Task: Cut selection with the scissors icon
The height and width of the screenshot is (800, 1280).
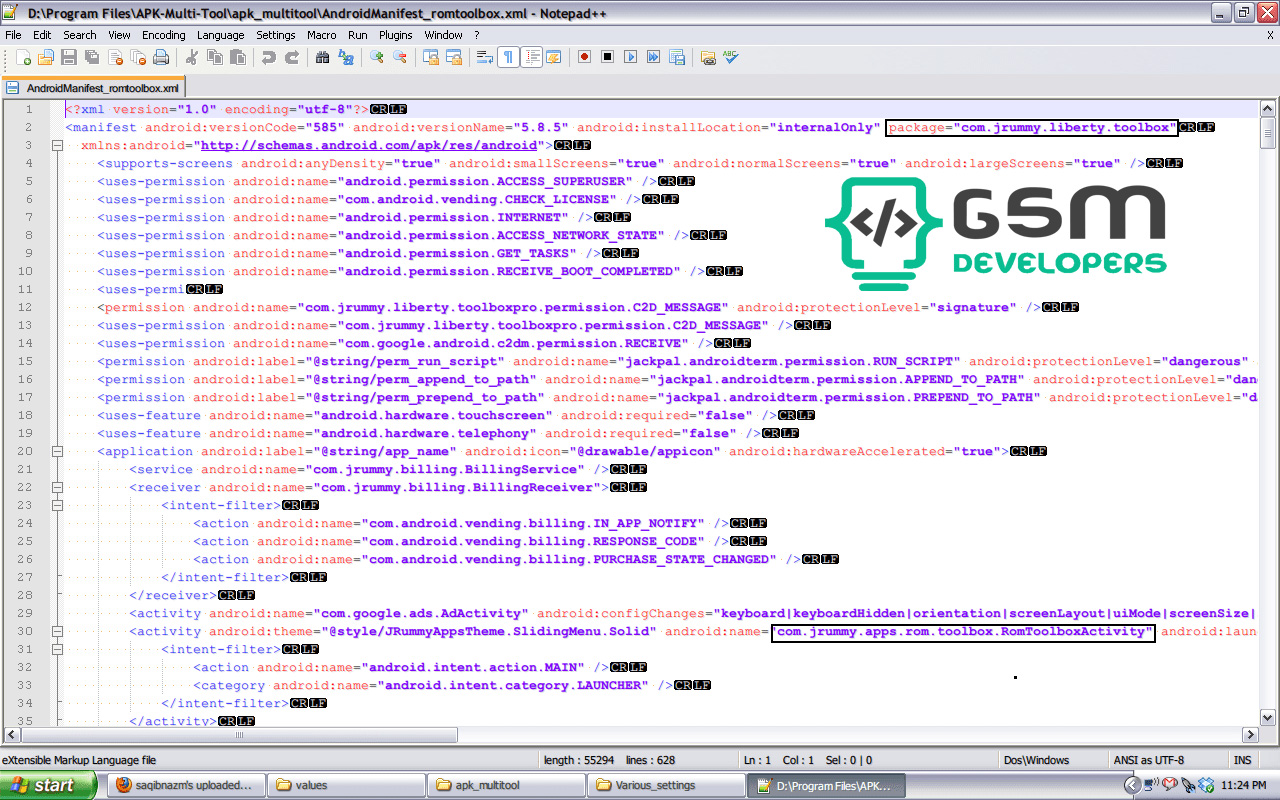Action: (x=192, y=58)
